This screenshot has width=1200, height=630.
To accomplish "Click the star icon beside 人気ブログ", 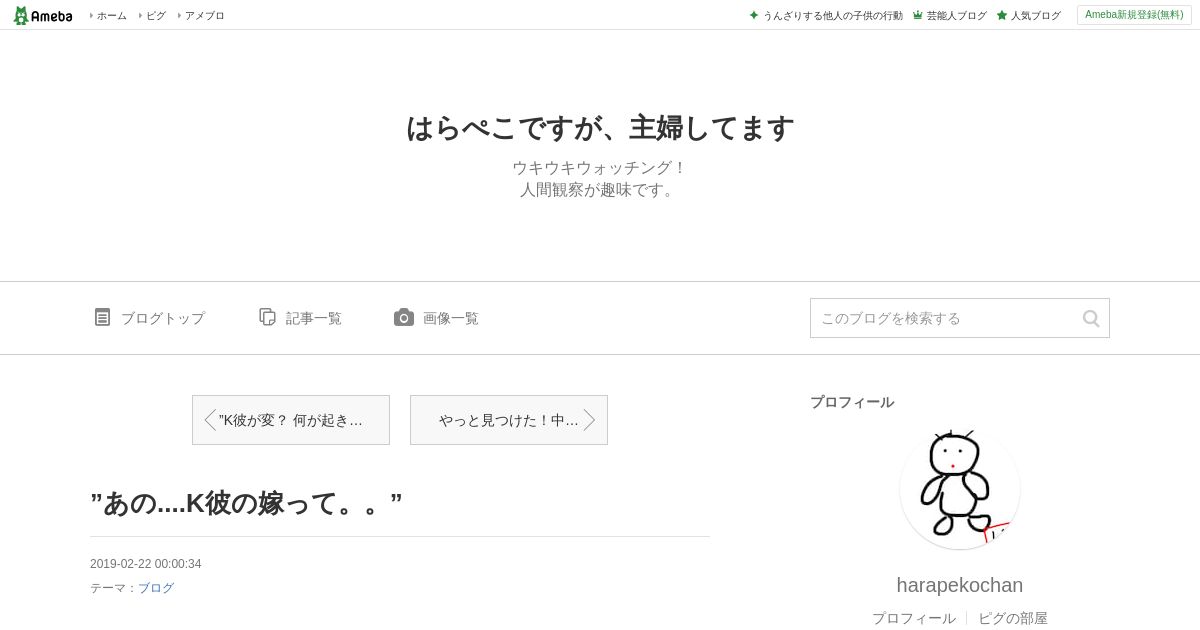I will tap(1002, 15).
